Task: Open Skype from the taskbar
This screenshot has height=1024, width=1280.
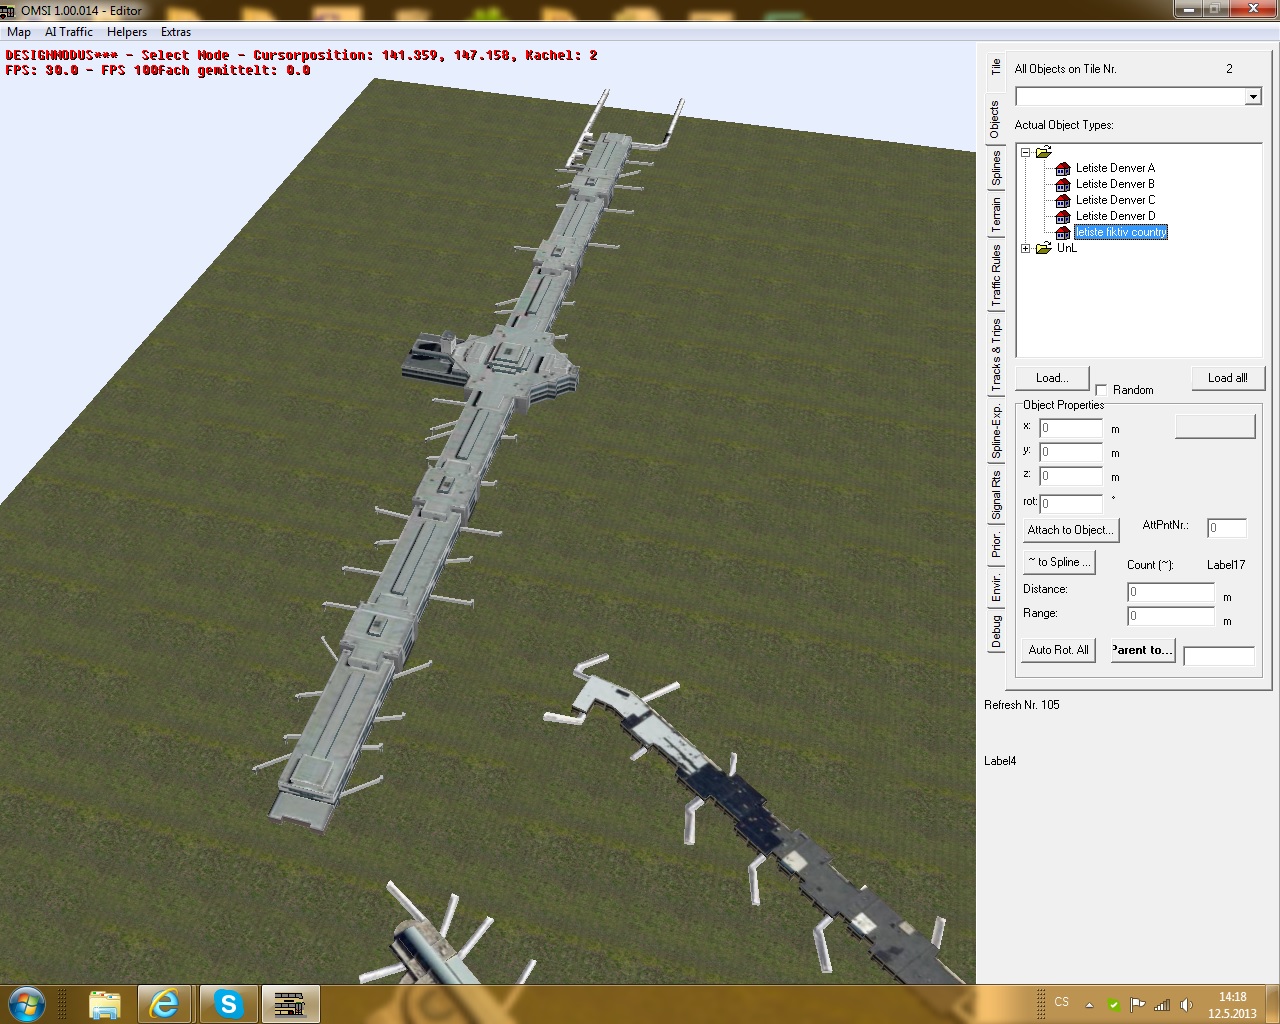Action: tap(228, 1003)
